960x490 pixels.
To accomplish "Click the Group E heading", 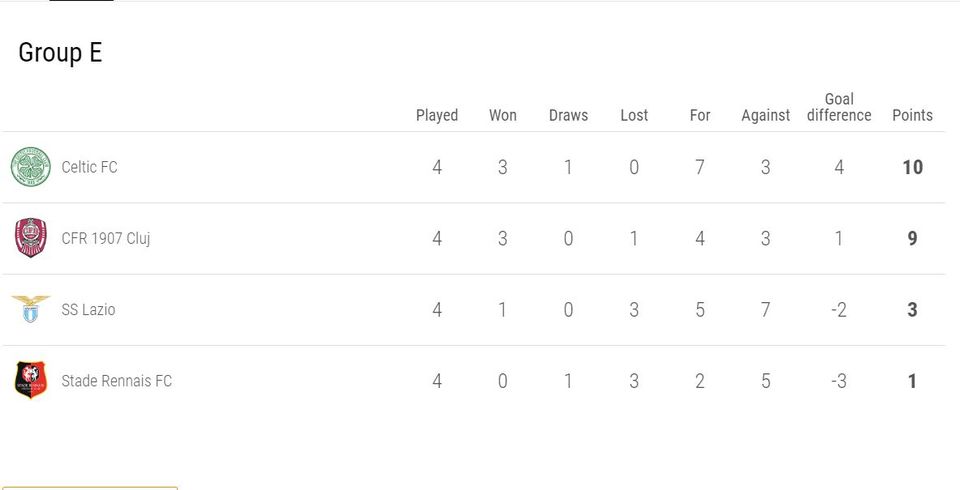I will click(x=60, y=53).
